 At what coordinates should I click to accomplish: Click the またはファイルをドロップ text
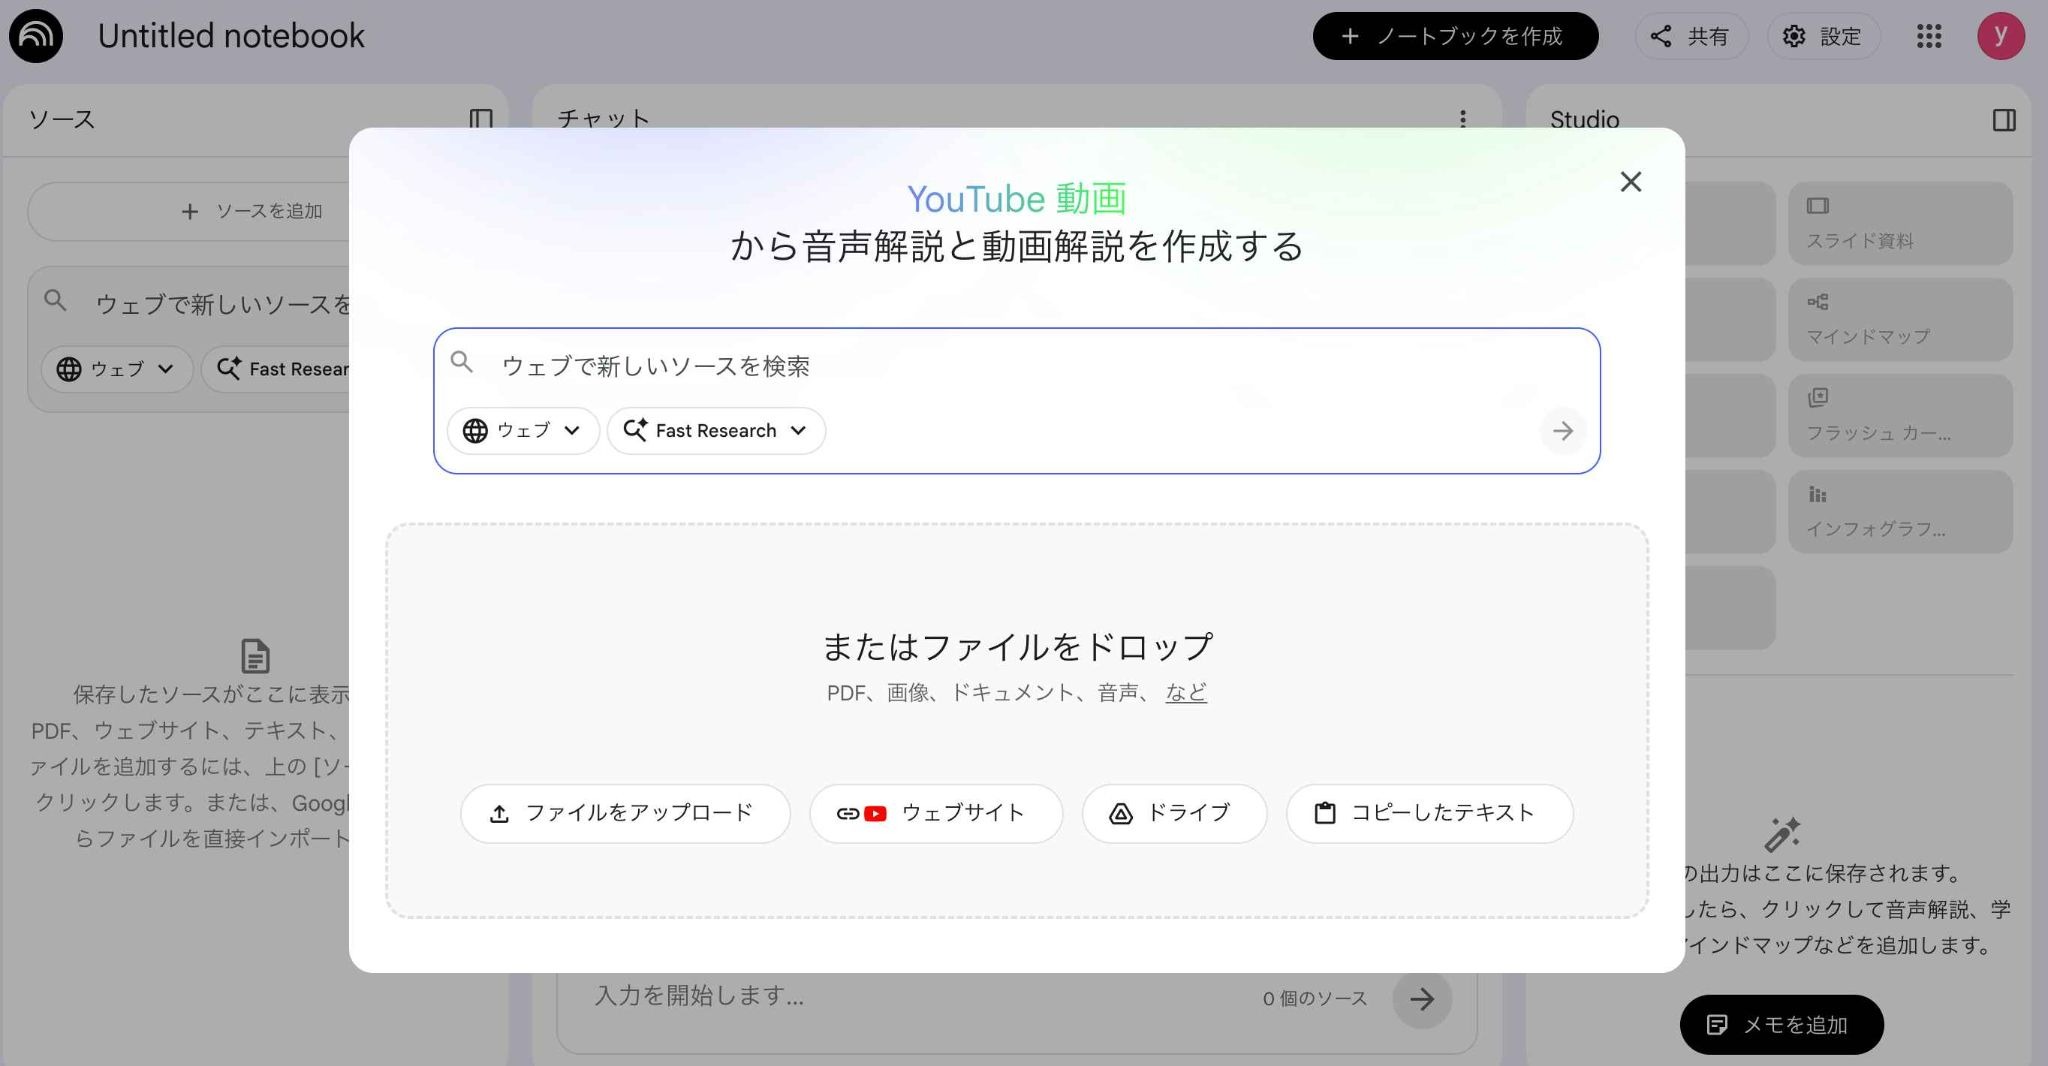coord(1017,647)
